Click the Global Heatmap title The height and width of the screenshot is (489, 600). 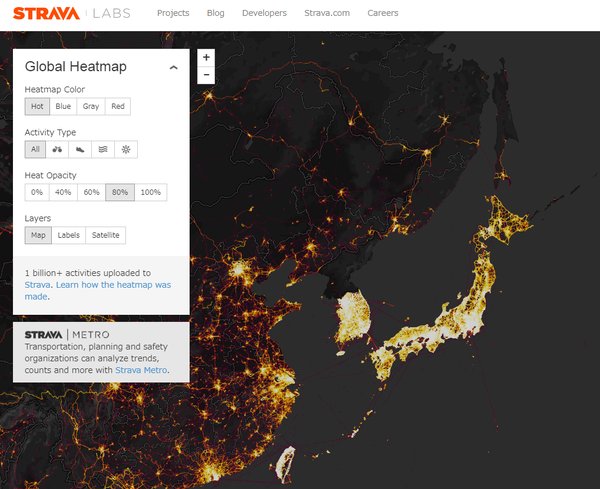(76, 67)
